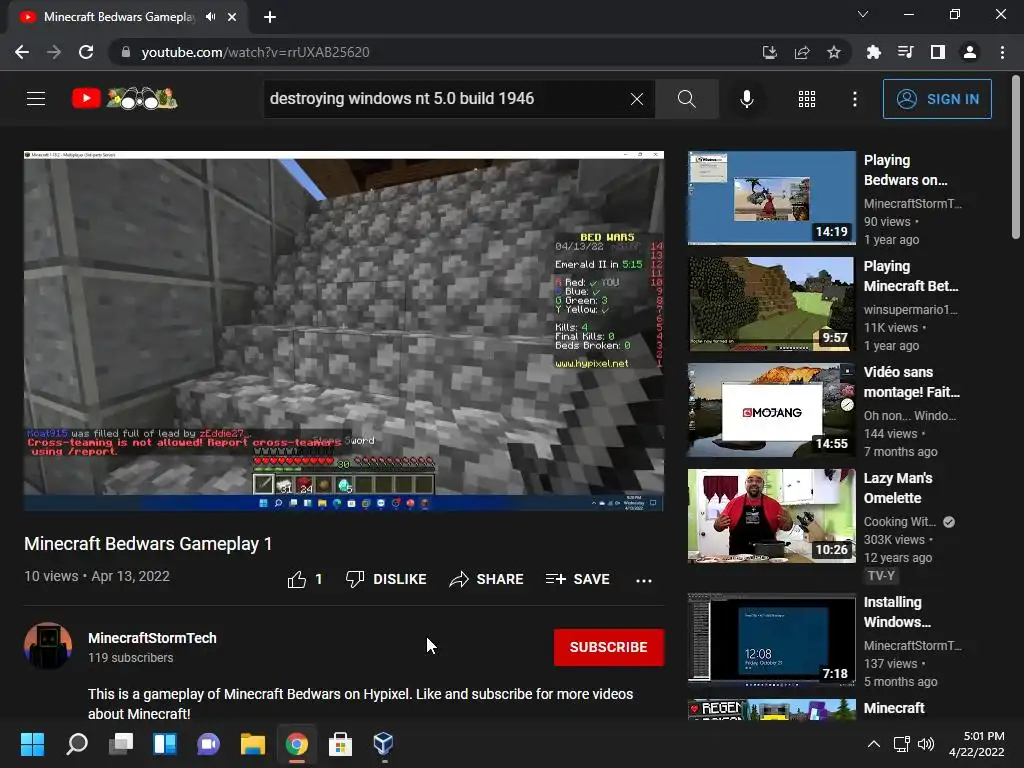Viewport: 1024px width, 768px height.
Task: Open Widgets from taskbar
Action: tap(165, 744)
